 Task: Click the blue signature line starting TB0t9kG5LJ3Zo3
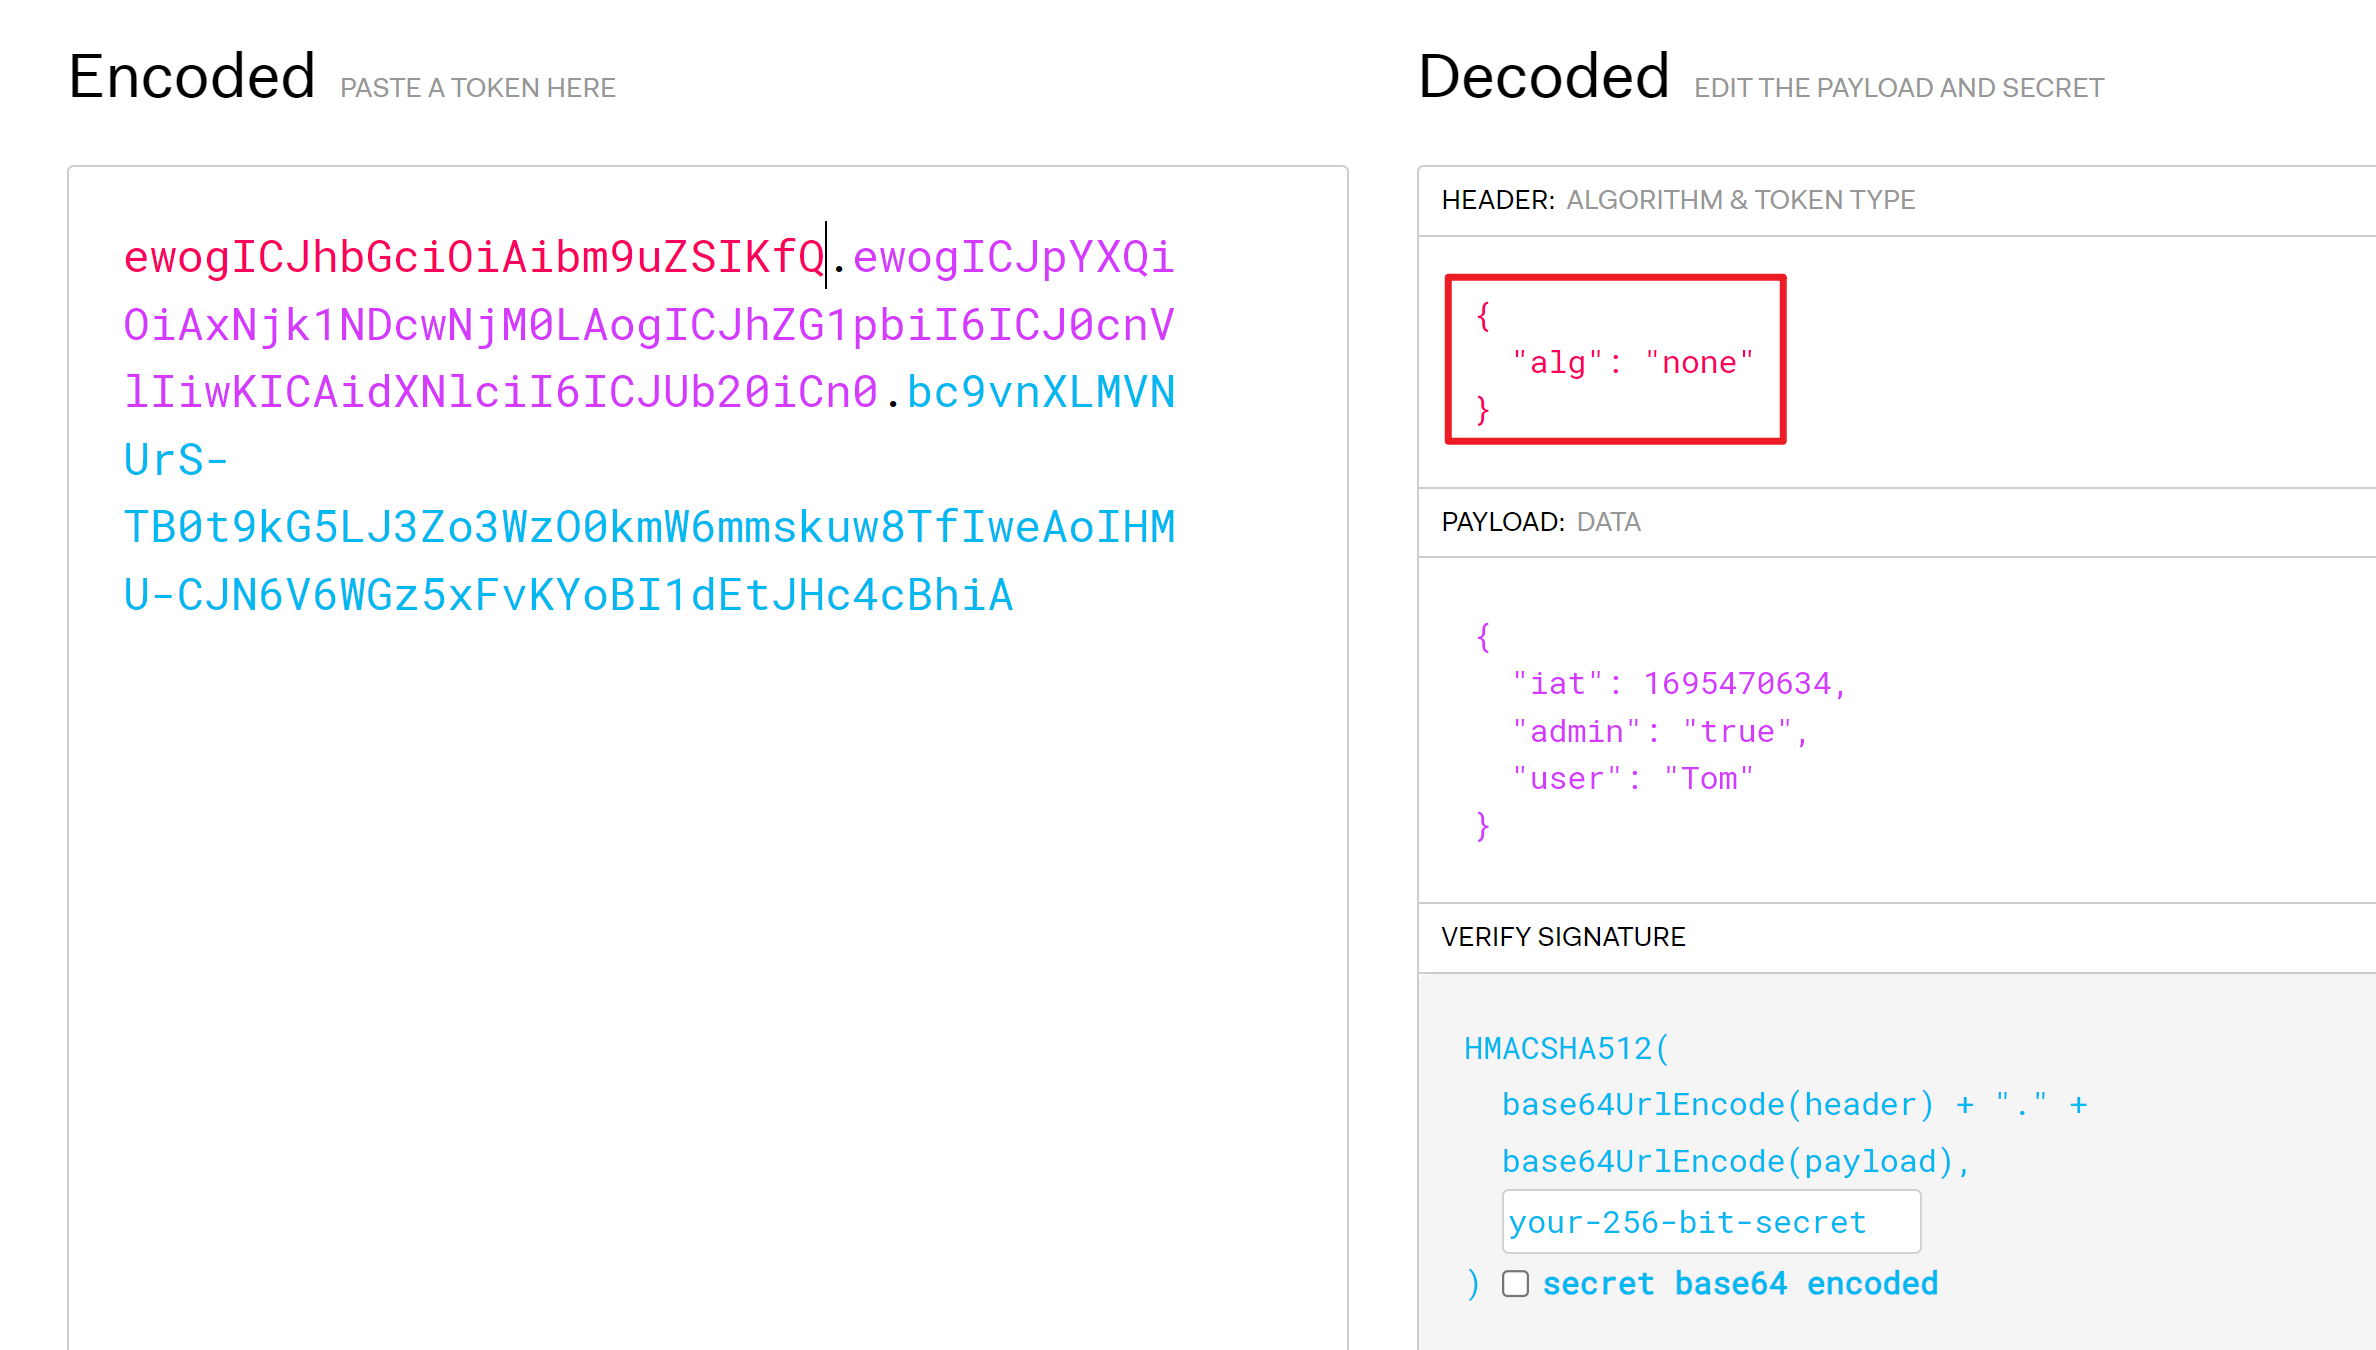point(649,527)
